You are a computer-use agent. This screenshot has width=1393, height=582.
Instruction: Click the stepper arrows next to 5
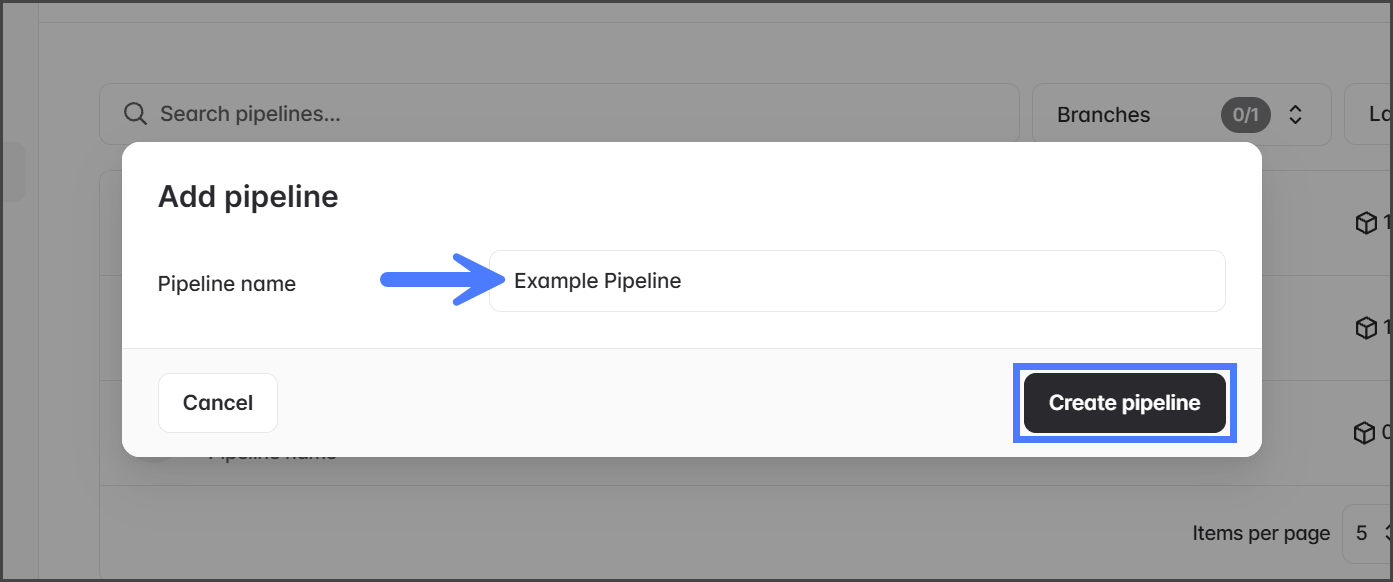click(1388, 533)
